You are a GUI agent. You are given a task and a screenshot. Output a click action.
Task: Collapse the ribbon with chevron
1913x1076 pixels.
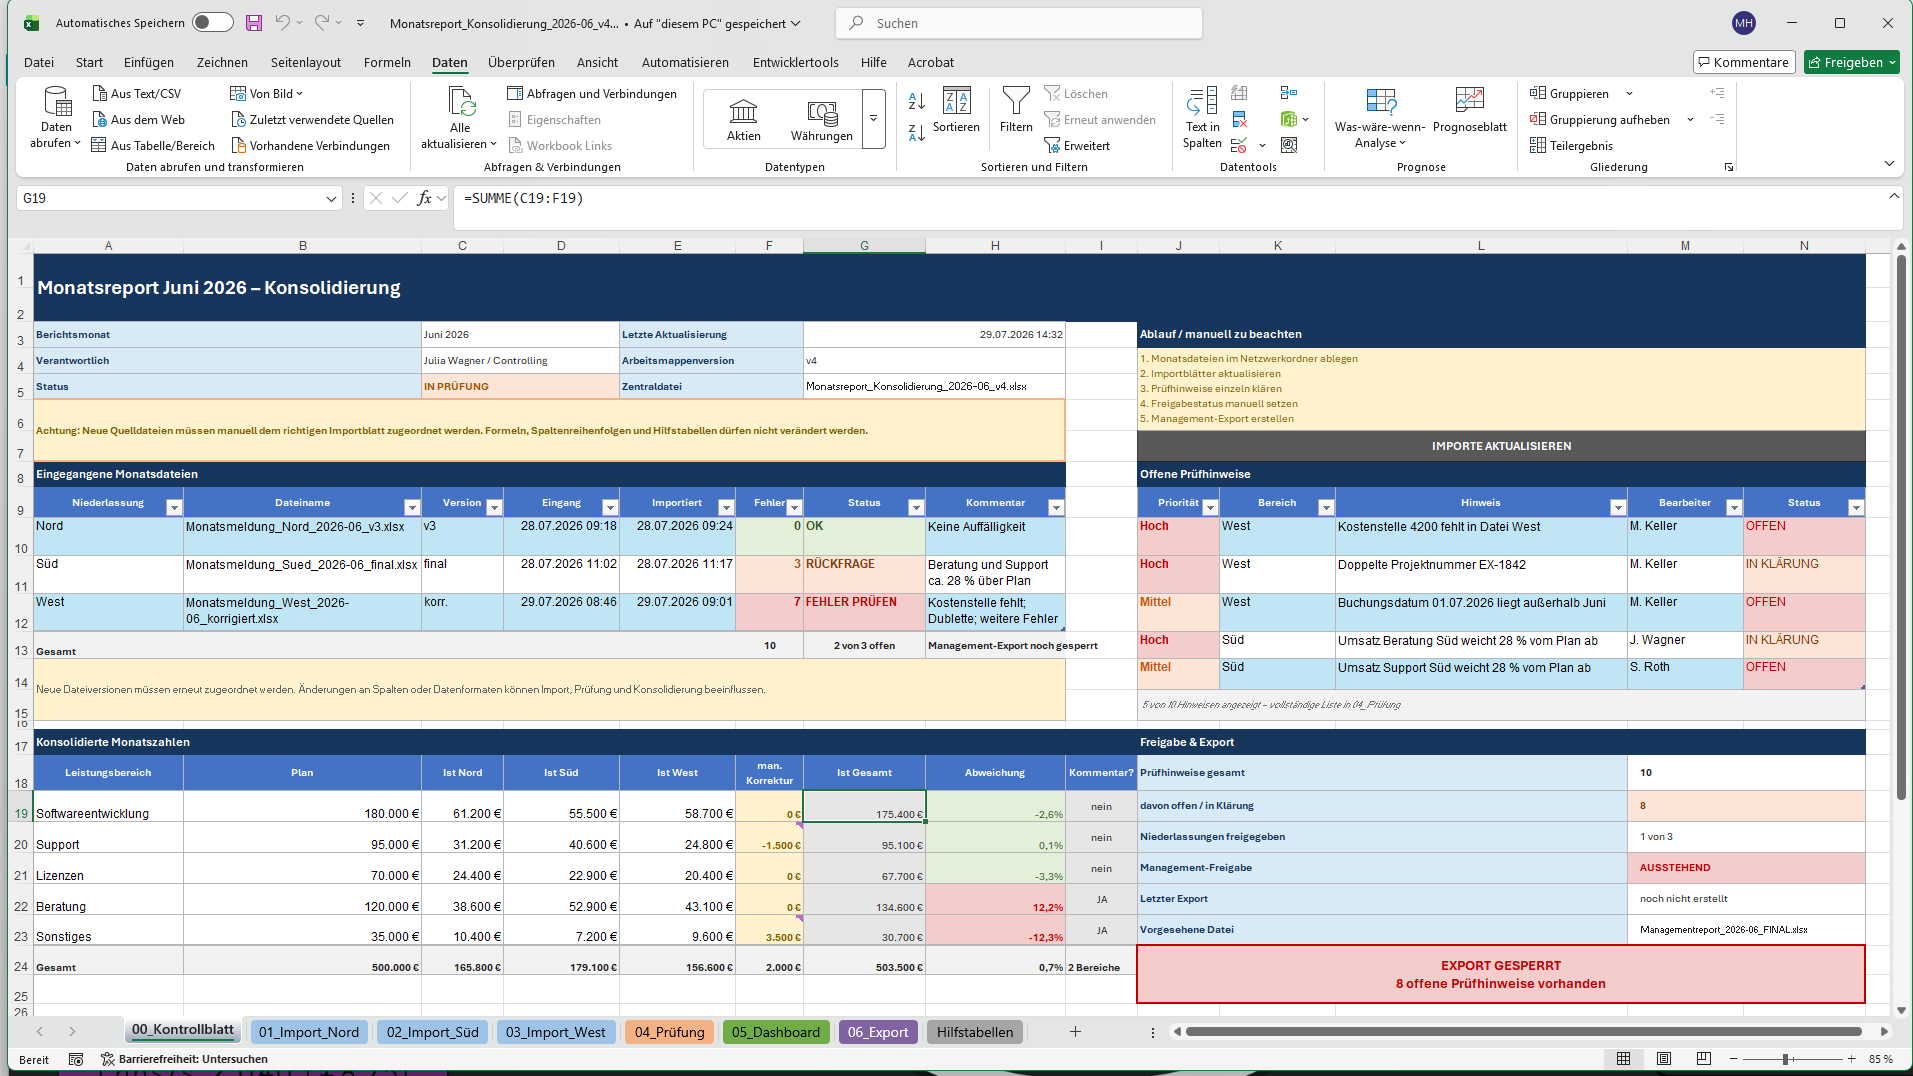(1889, 163)
